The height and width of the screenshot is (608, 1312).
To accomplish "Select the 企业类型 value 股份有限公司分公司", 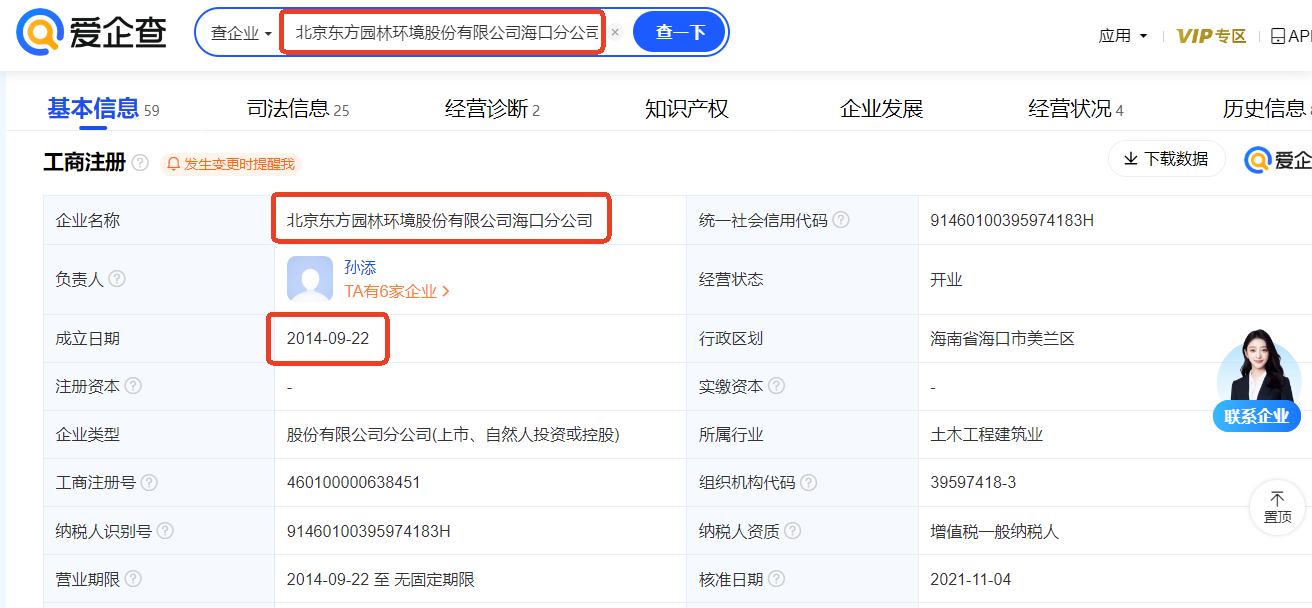I will (453, 435).
